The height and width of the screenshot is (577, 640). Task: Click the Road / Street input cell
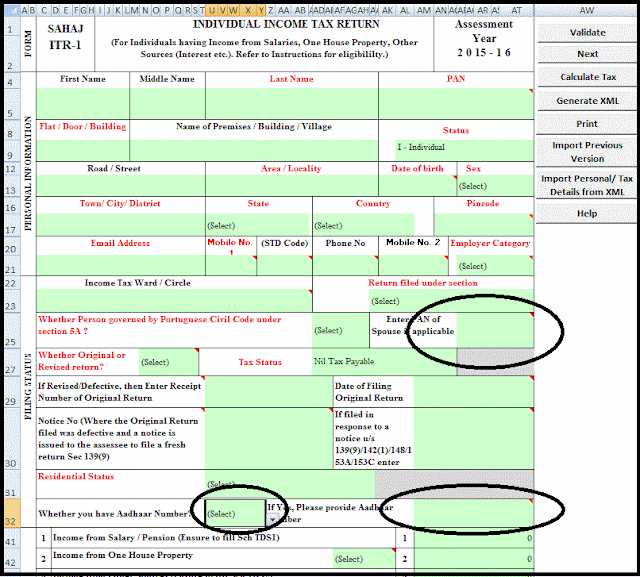click(x=121, y=186)
